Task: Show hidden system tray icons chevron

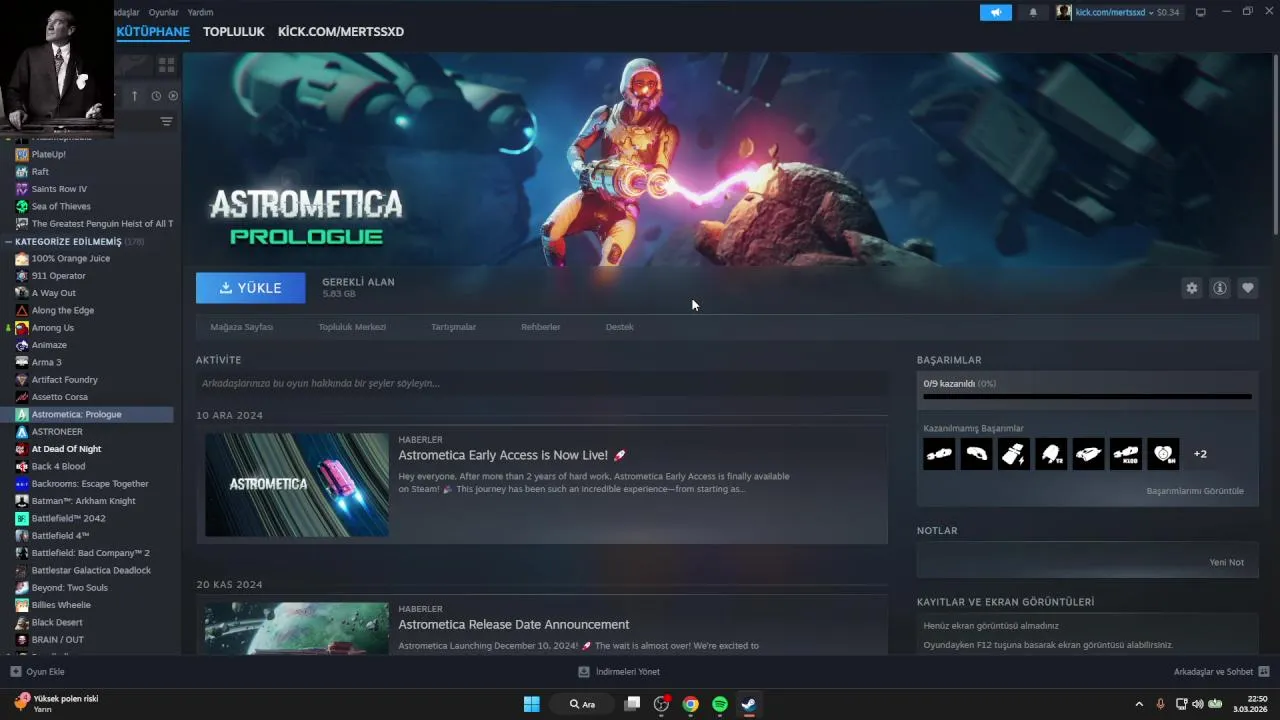Action: [x=1139, y=704]
